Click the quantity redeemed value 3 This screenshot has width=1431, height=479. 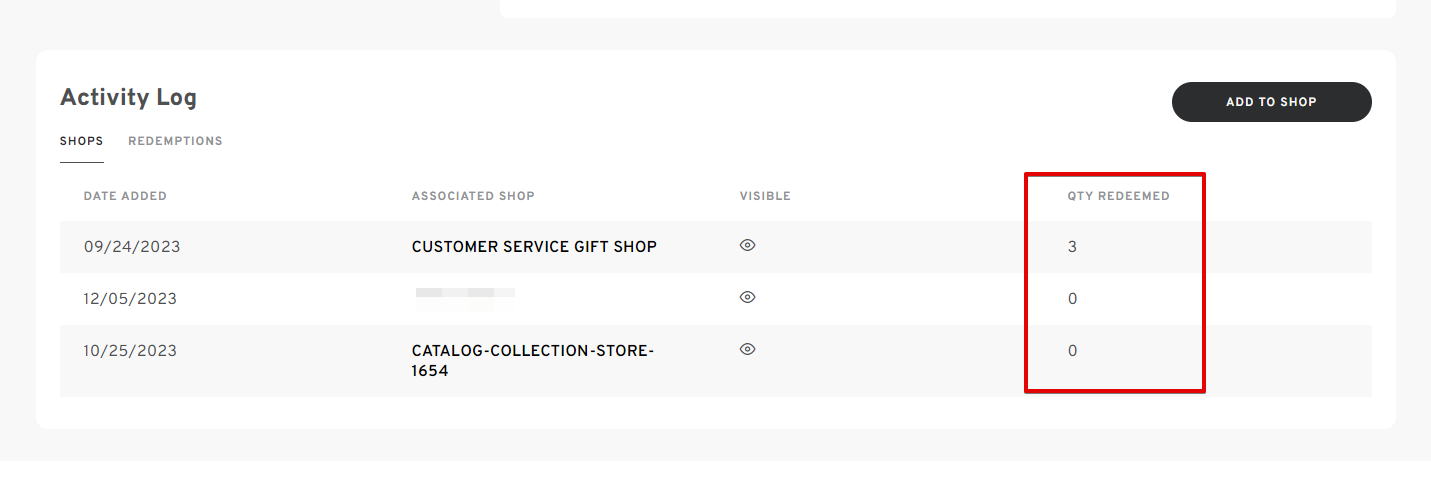(x=1072, y=246)
